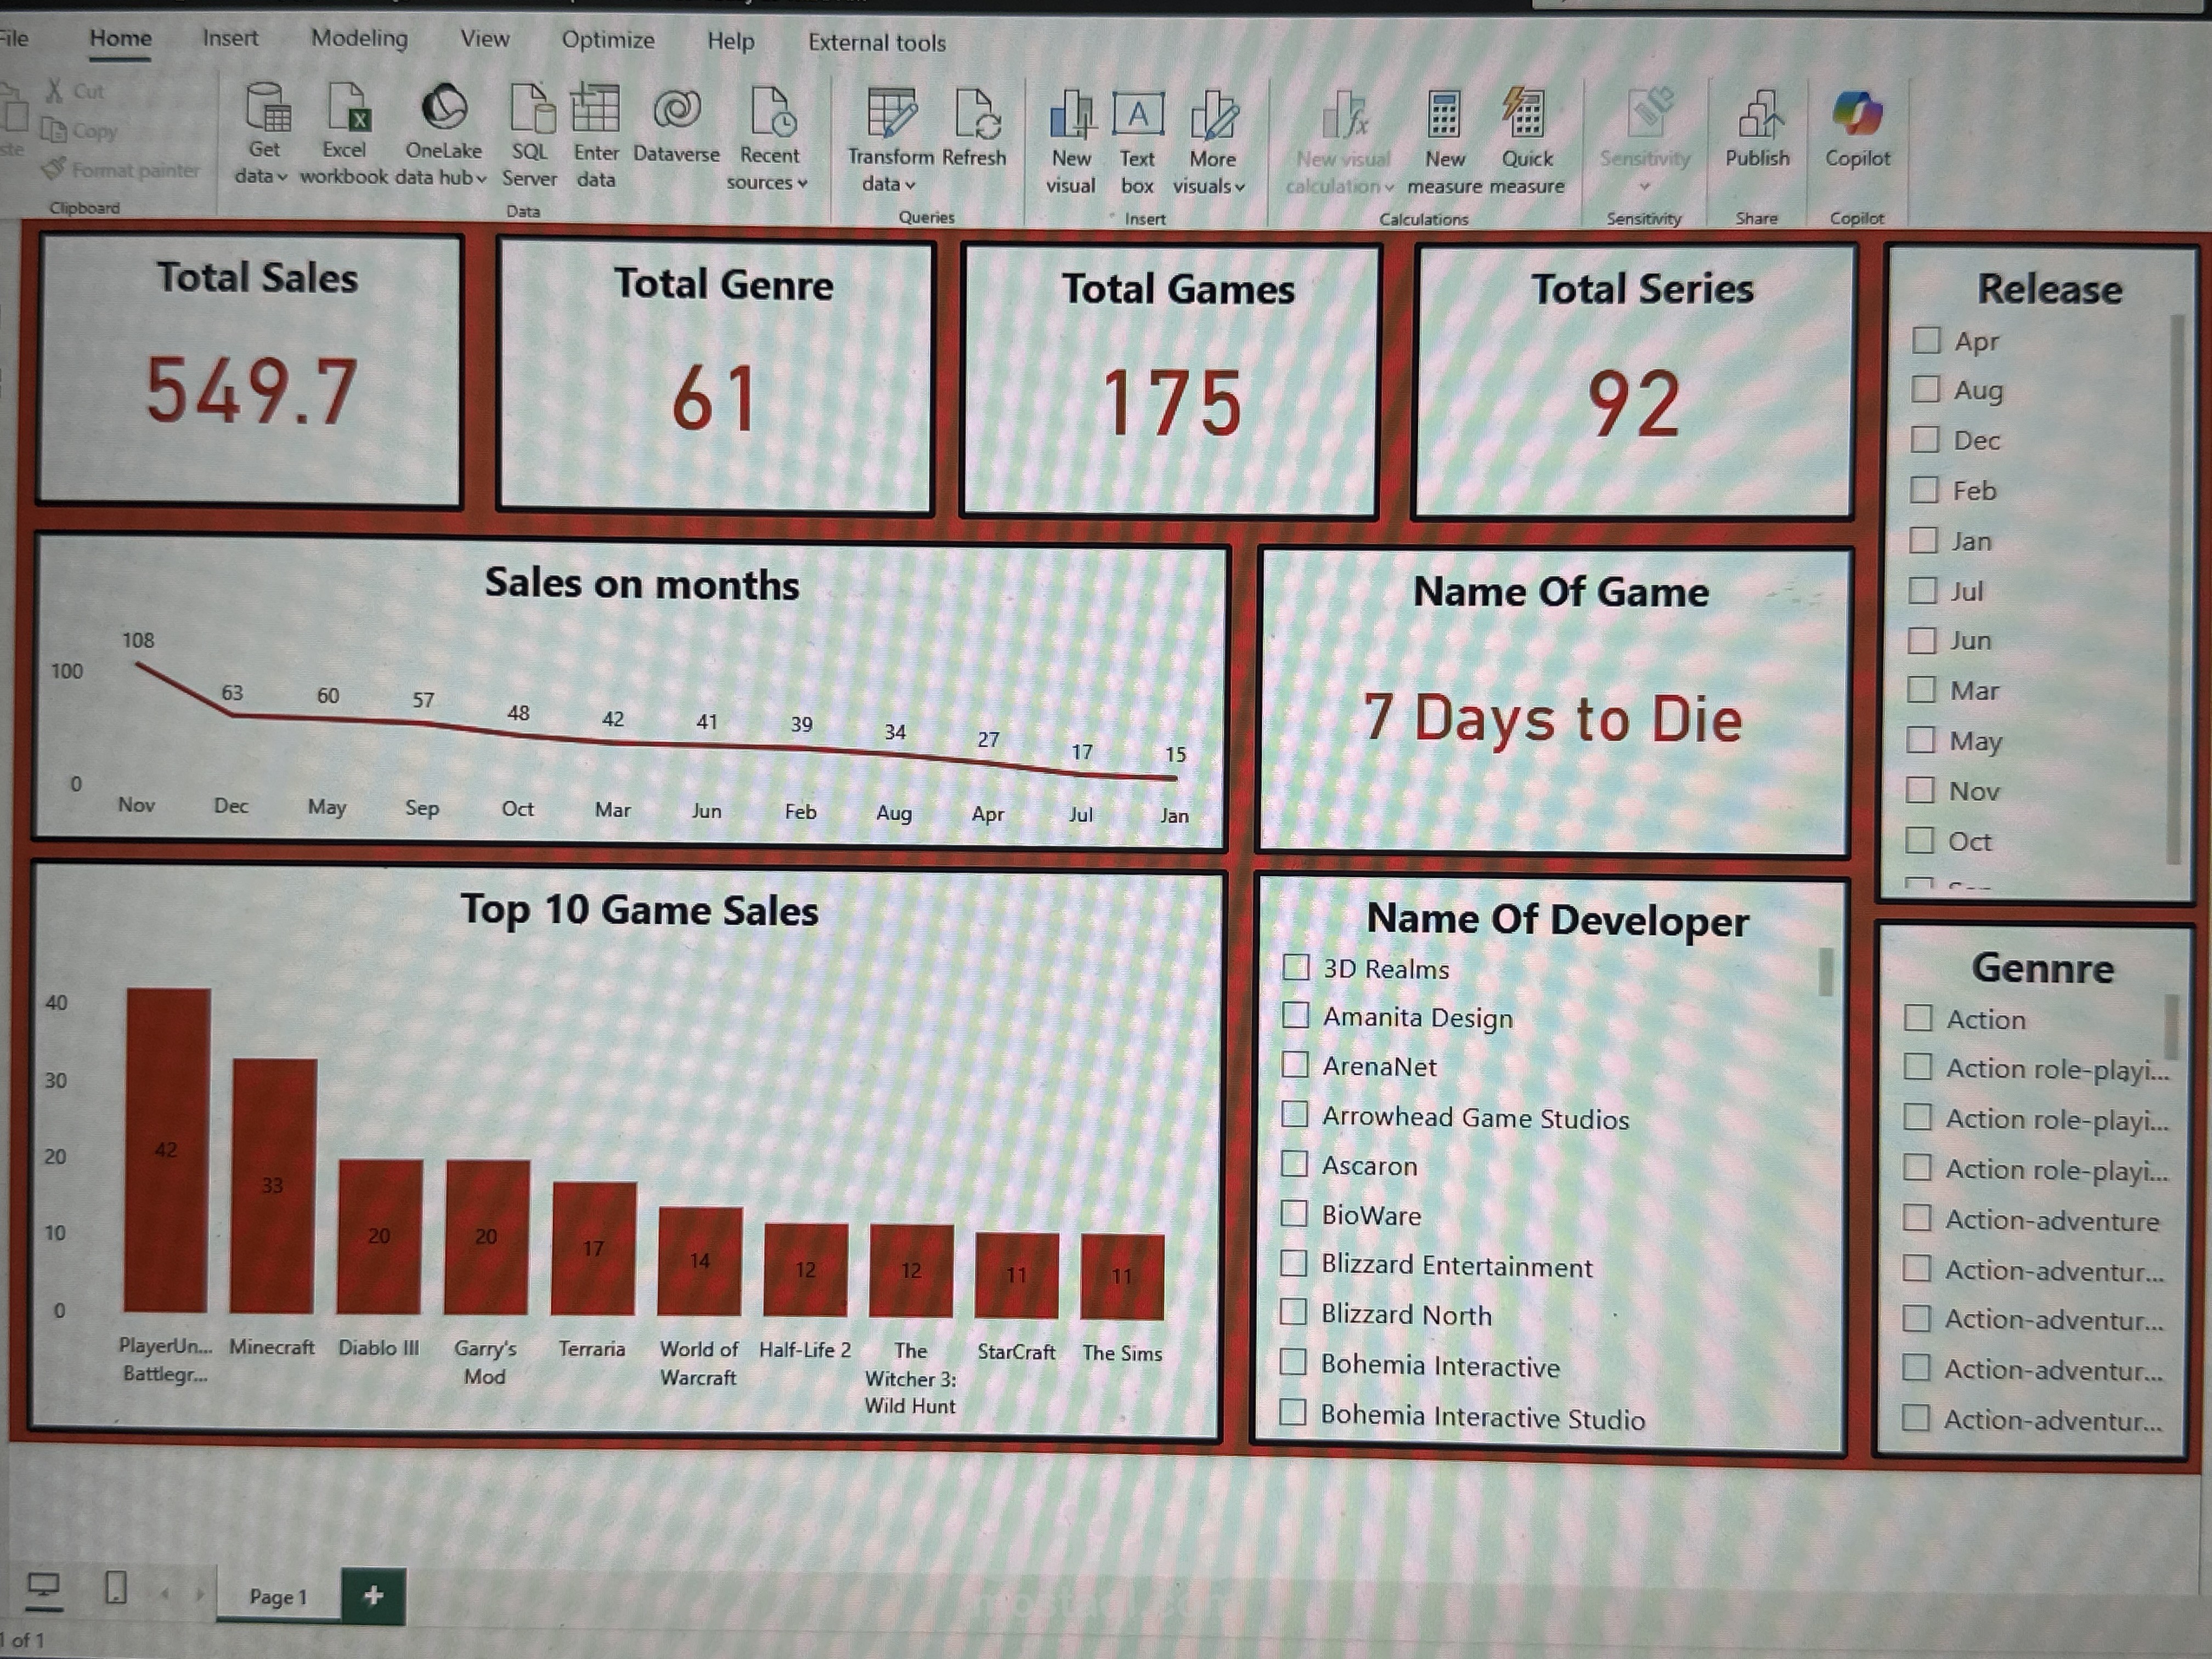Select Blizzard North developer

point(1293,1312)
